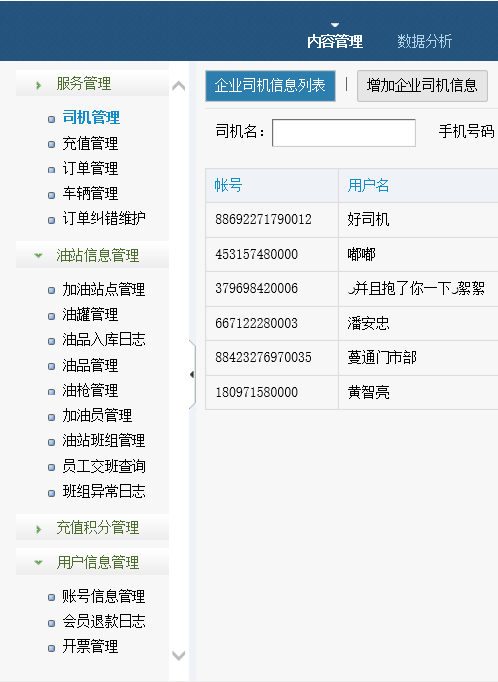Click the bullet icon beside 开票管理
This screenshot has width=498, height=682.
pyautogui.click(x=51, y=648)
